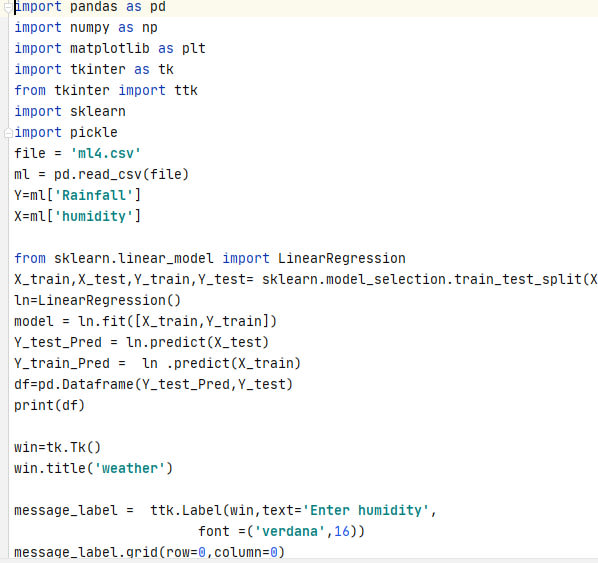Click the string 'ml4.csv'

[x=106, y=154]
